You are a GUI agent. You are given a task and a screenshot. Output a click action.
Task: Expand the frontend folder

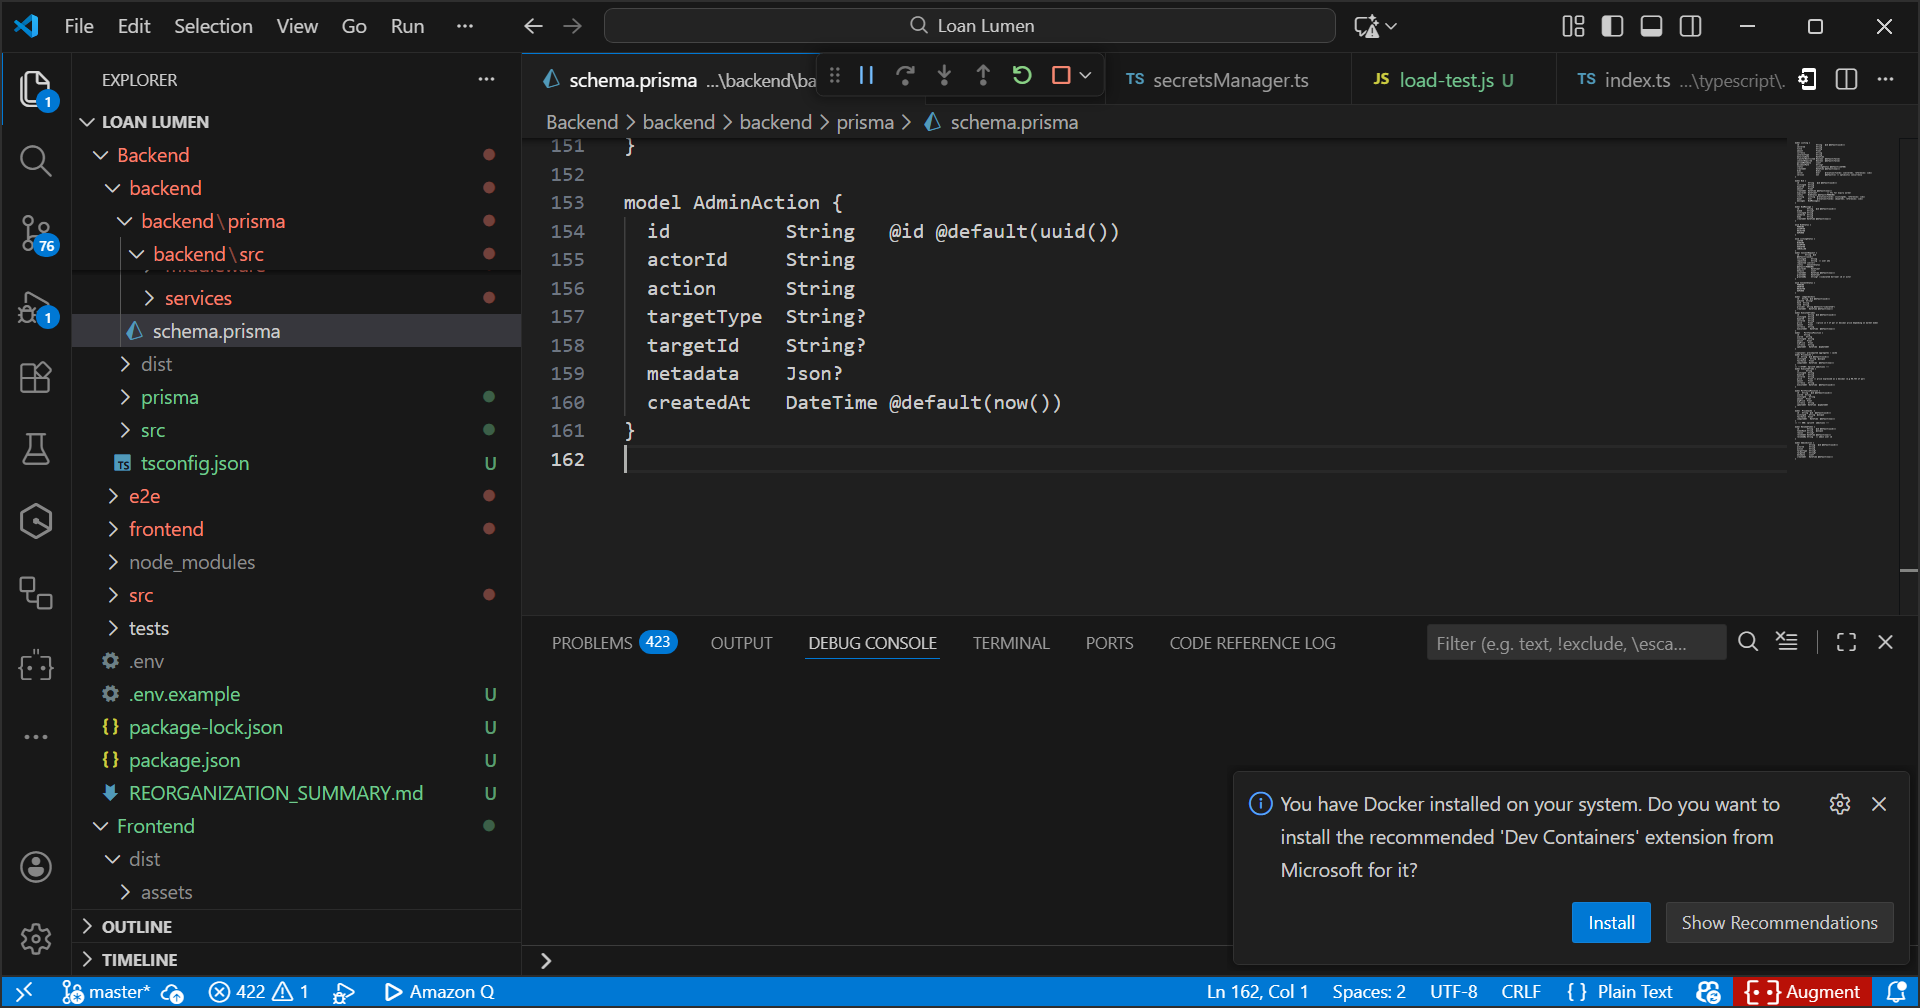click(x=166, y=529)
